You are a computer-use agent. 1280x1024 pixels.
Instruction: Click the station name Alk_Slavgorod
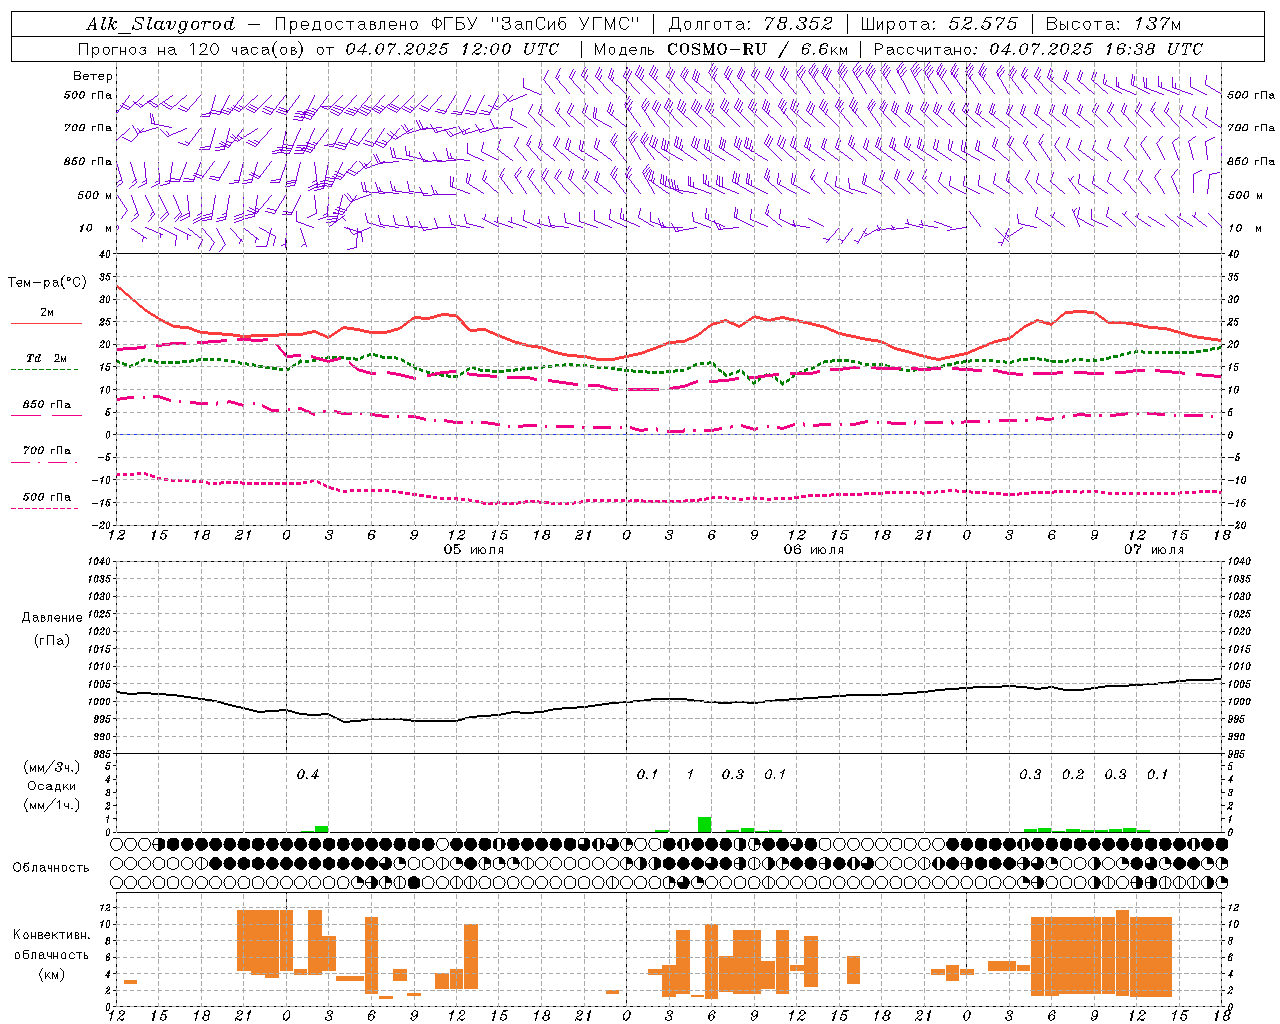[161, 24]
